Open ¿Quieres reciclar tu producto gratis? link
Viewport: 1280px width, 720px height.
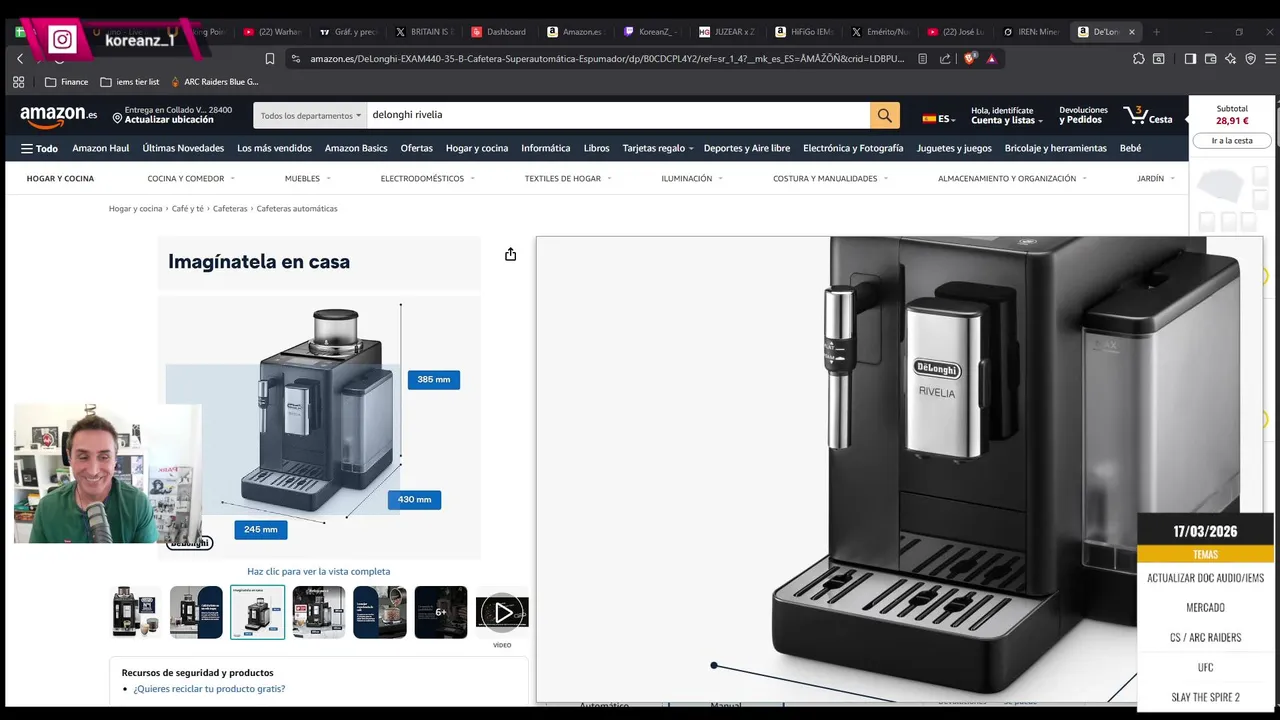(x=209, y=689)
